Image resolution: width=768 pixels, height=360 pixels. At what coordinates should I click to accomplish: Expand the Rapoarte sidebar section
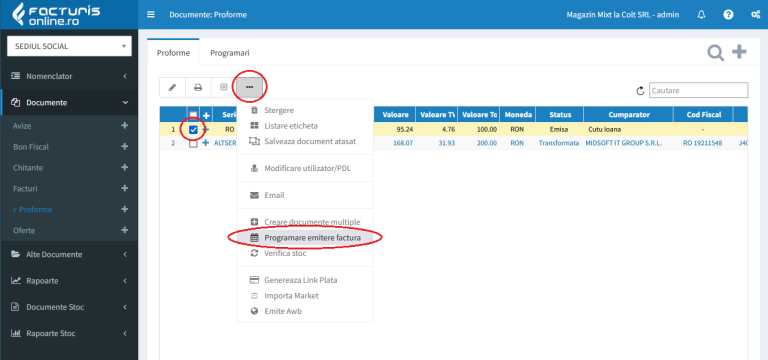pos(69,281)
